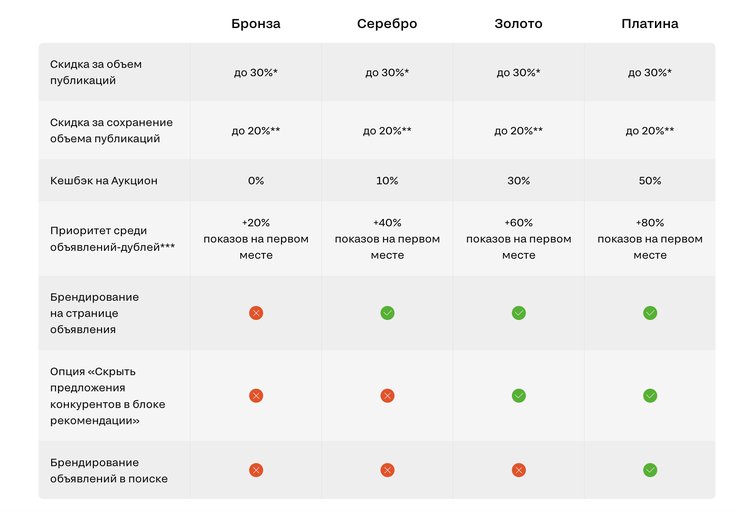Select the Платина column header
740x513 pixels.
650,23
